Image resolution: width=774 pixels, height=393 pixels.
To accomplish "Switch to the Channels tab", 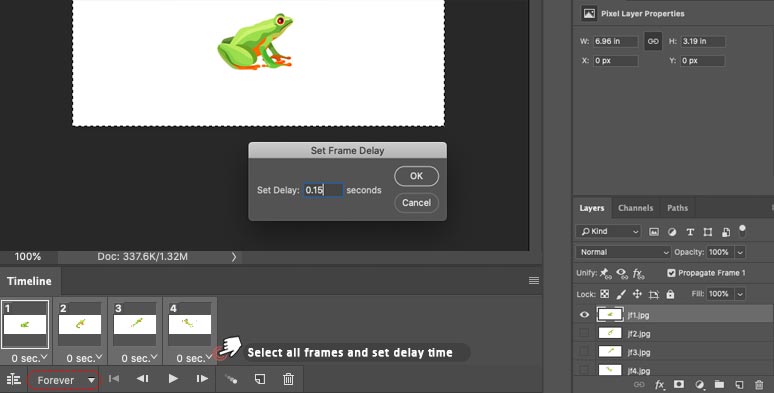I will tap(635, 208).
